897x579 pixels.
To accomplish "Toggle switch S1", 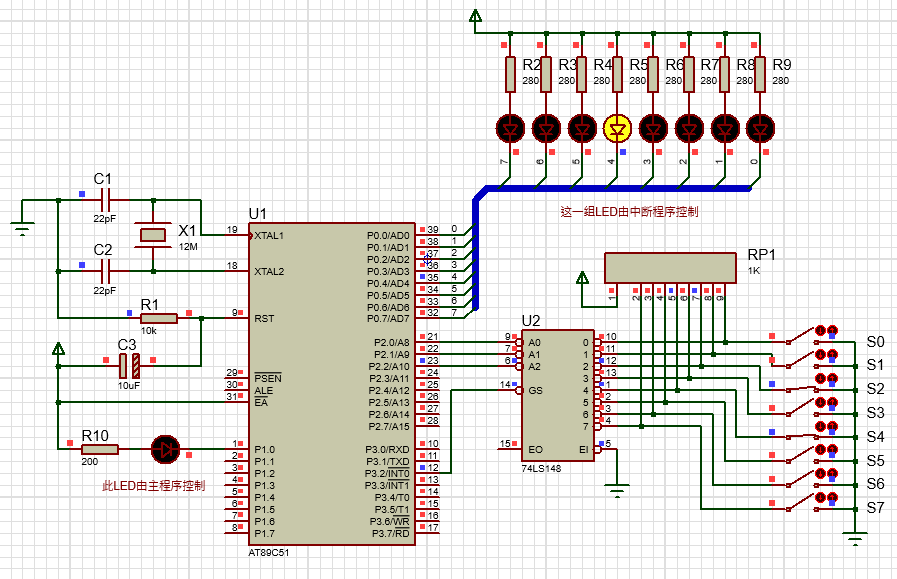I will pyautogui.click(x=801, y=360).
